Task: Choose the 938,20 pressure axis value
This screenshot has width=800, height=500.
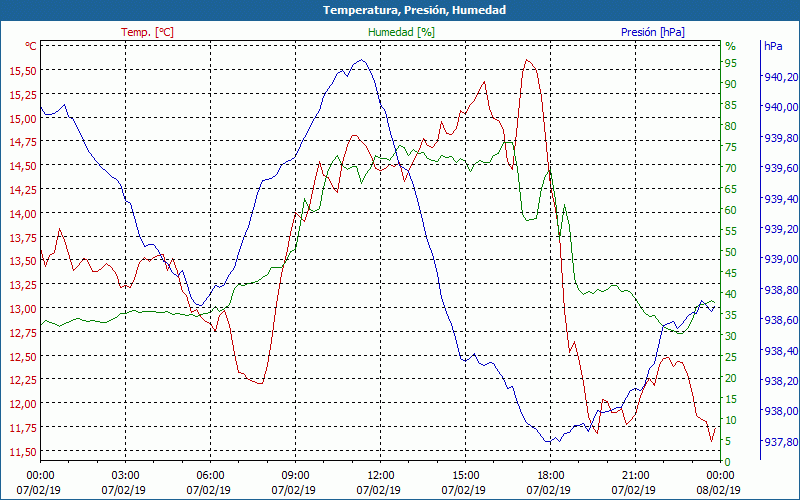Action: (779, 381)
